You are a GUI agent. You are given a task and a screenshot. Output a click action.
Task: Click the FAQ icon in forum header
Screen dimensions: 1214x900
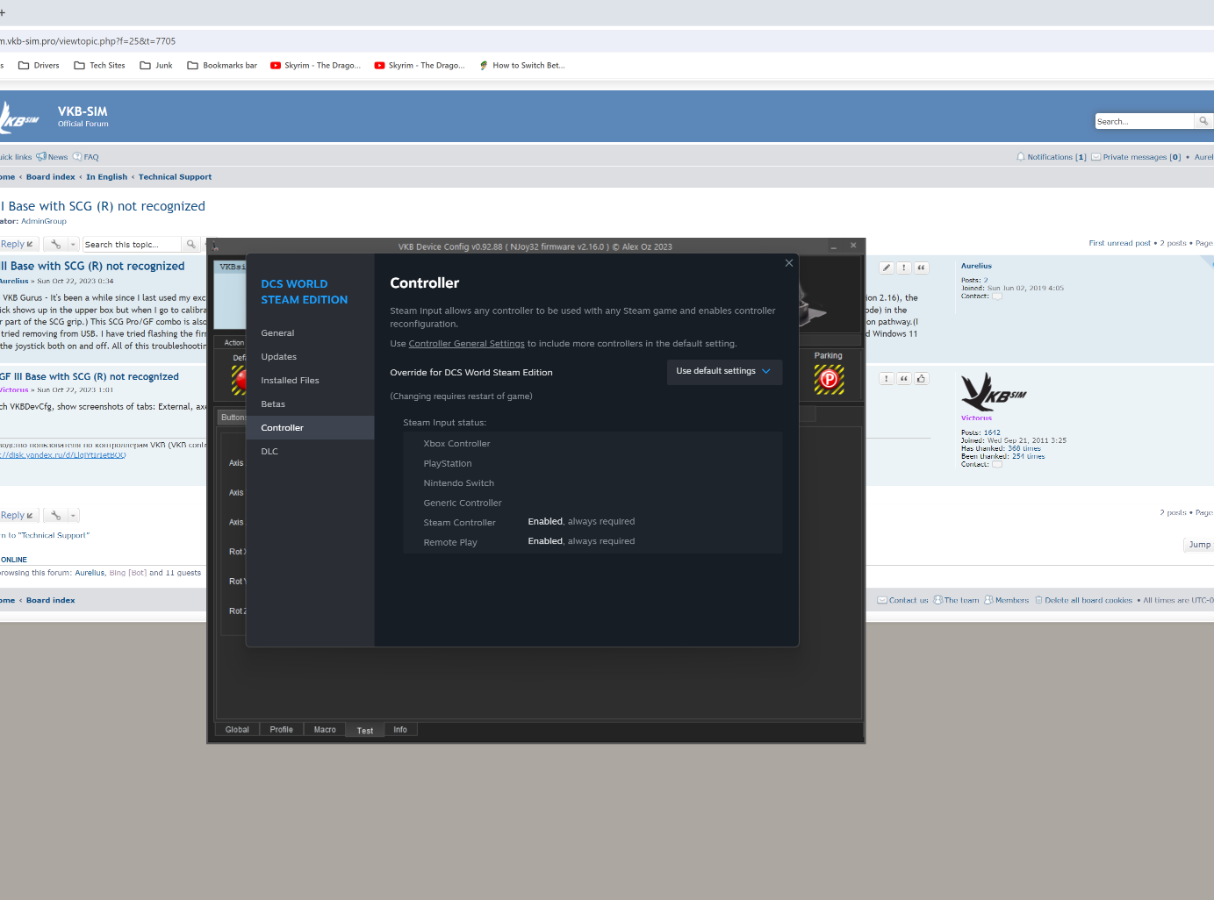[77, 157]
